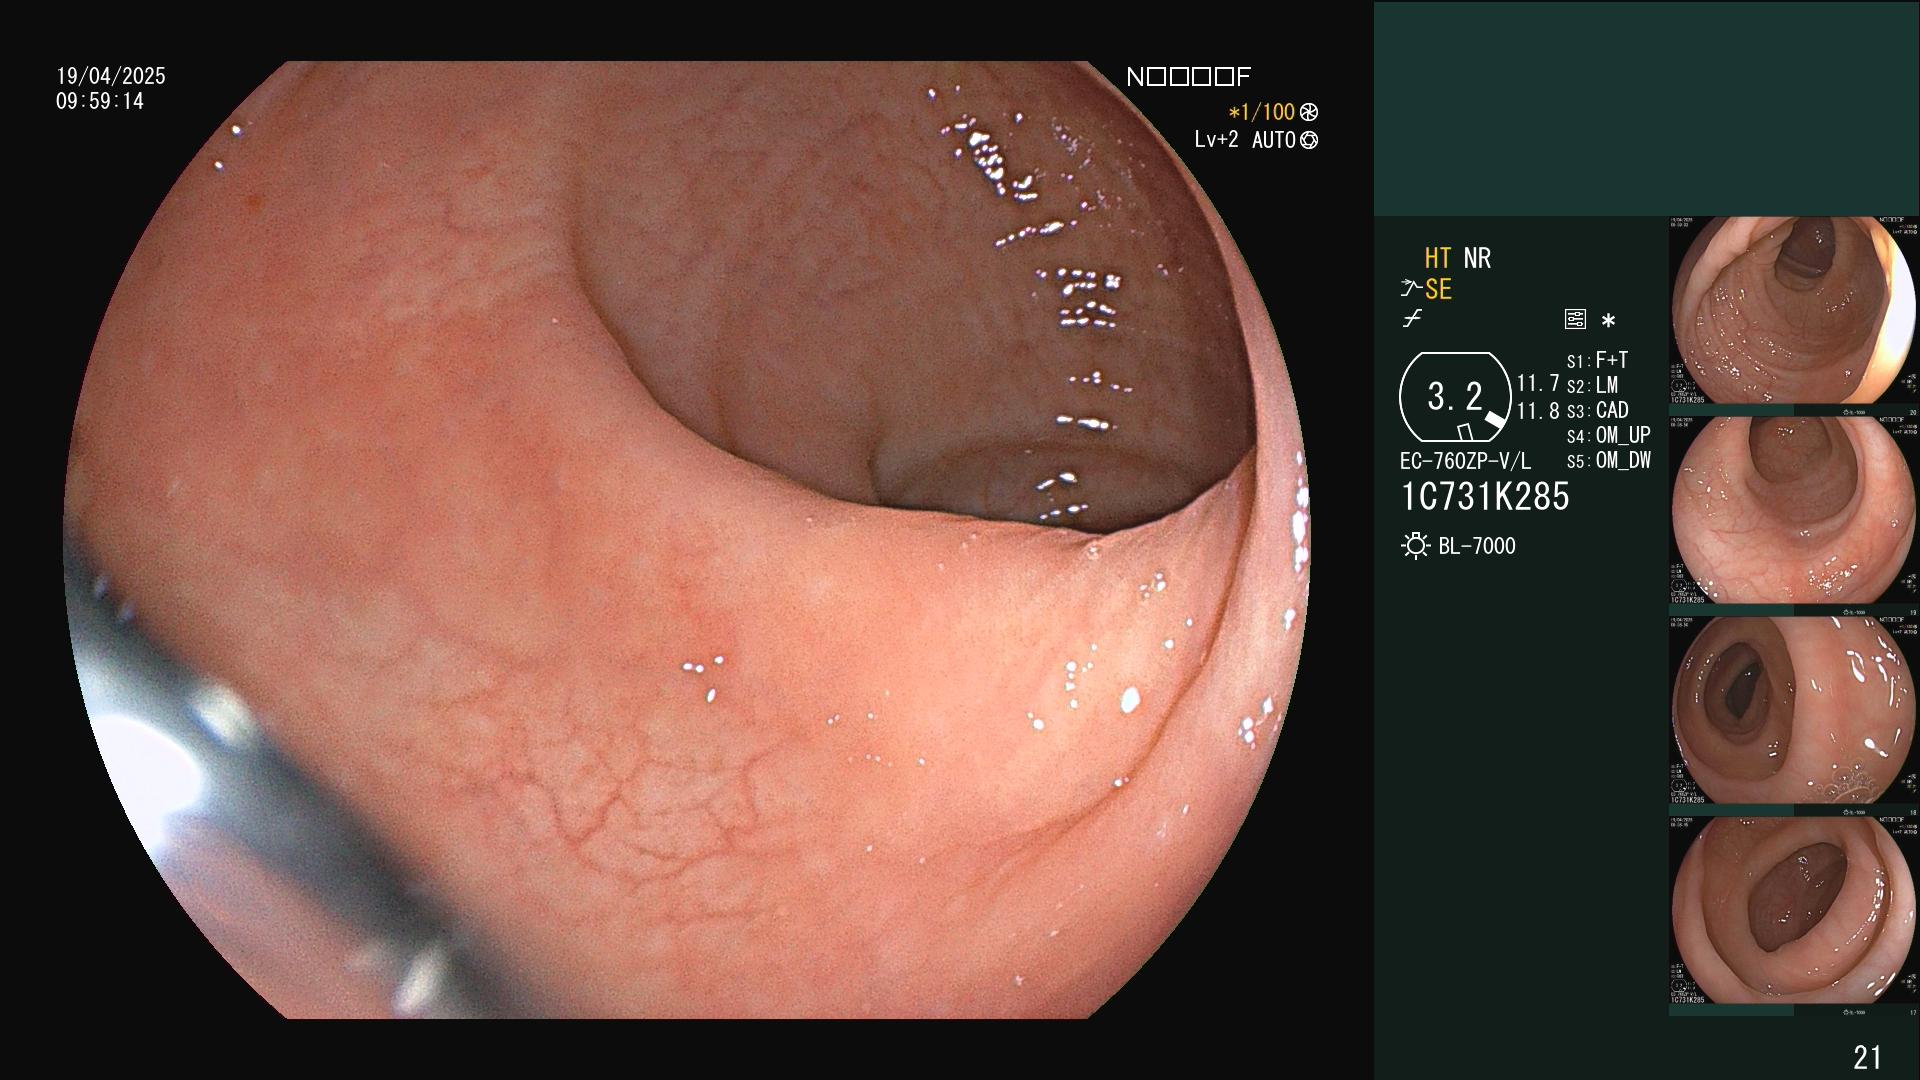Click the iris icon next to AUTO

[x=1309, y=141]
